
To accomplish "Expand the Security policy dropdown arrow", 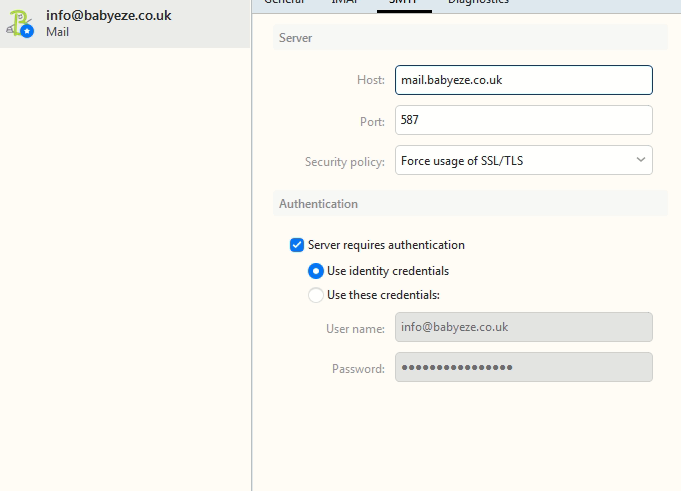I will coord(640,160).
